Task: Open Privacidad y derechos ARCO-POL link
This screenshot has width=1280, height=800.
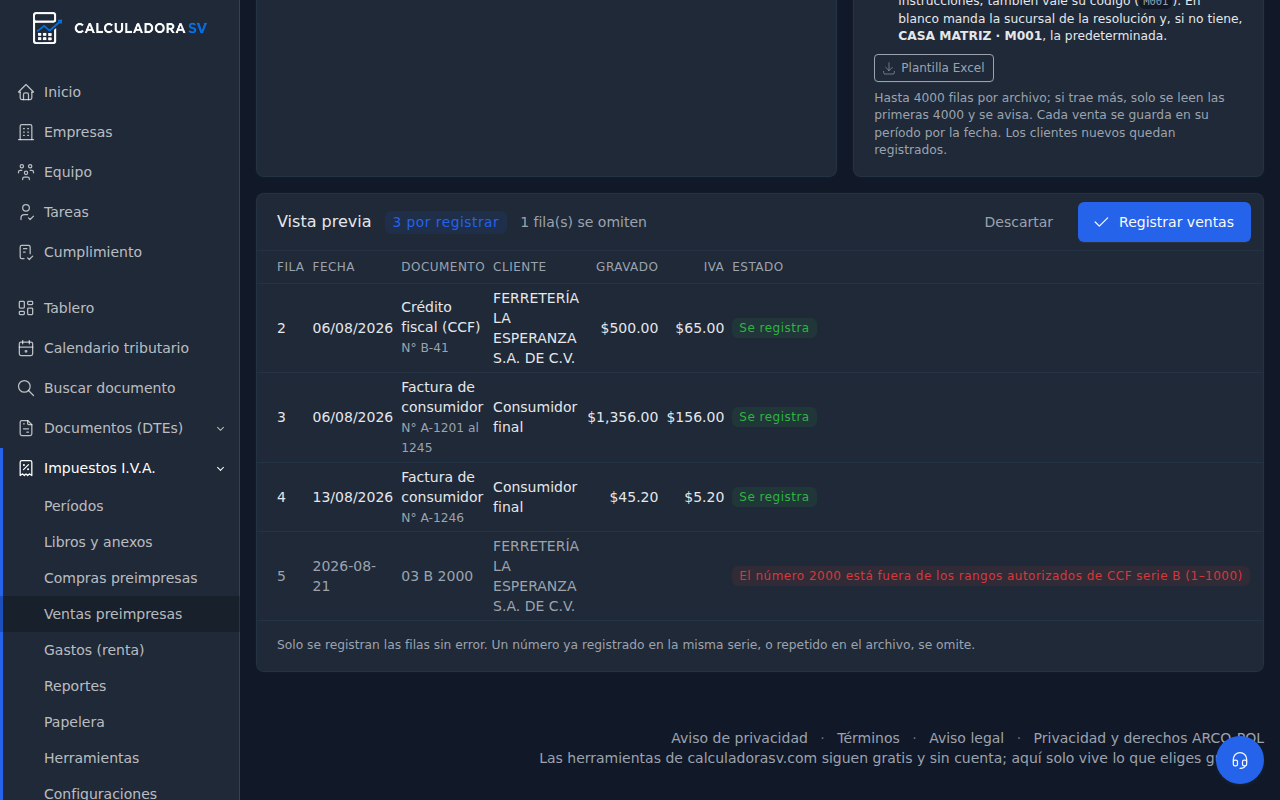Action: pyautogui.click(x=1149, y=738)
